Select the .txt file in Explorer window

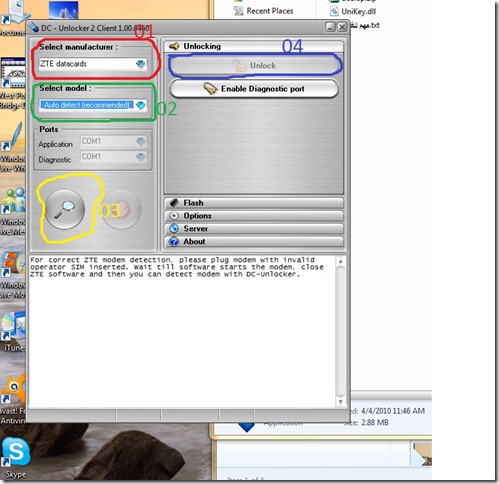(365, 25)
